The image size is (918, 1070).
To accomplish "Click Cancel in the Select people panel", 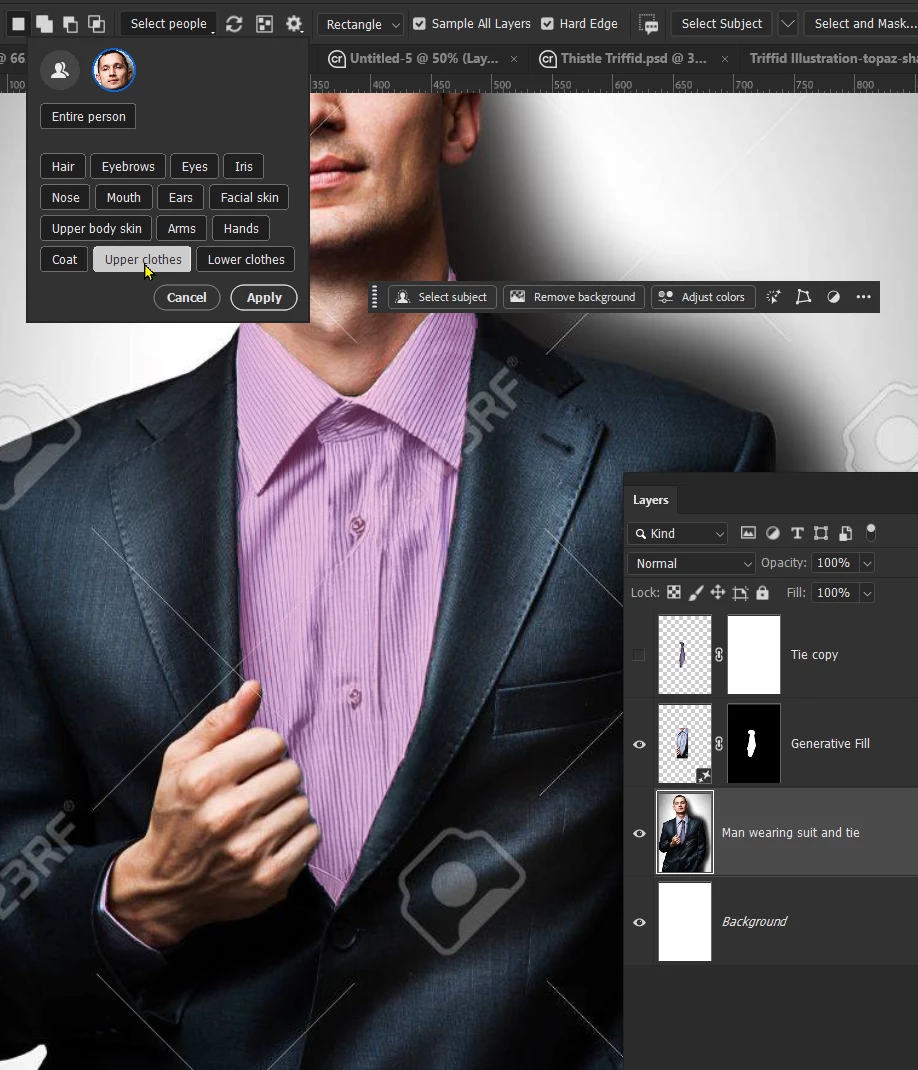I will click(186, 298).
